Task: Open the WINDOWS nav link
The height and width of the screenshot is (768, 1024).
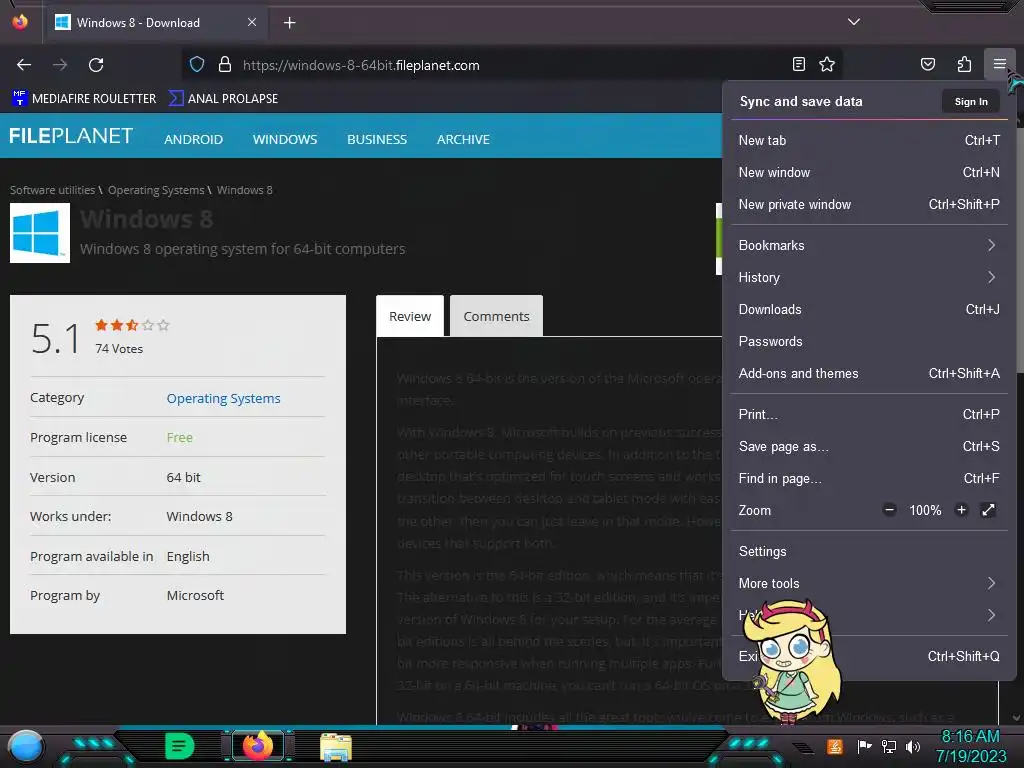Action: click(x=285, y=139)
